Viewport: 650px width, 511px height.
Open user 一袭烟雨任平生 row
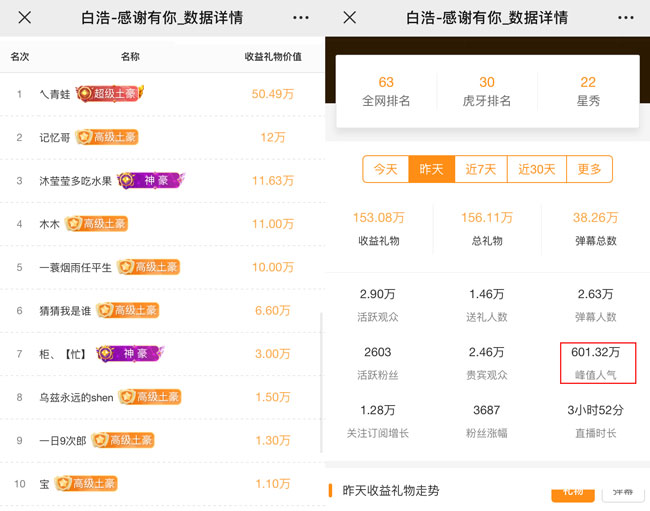point(160,267)
